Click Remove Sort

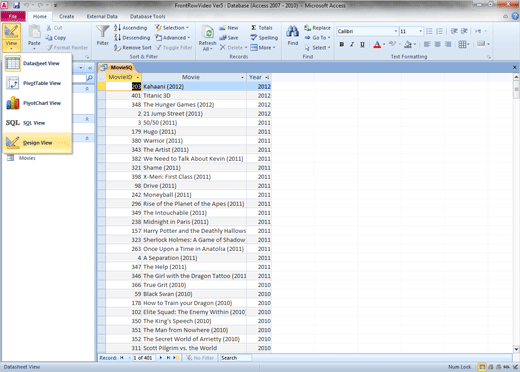coord(133,48)
